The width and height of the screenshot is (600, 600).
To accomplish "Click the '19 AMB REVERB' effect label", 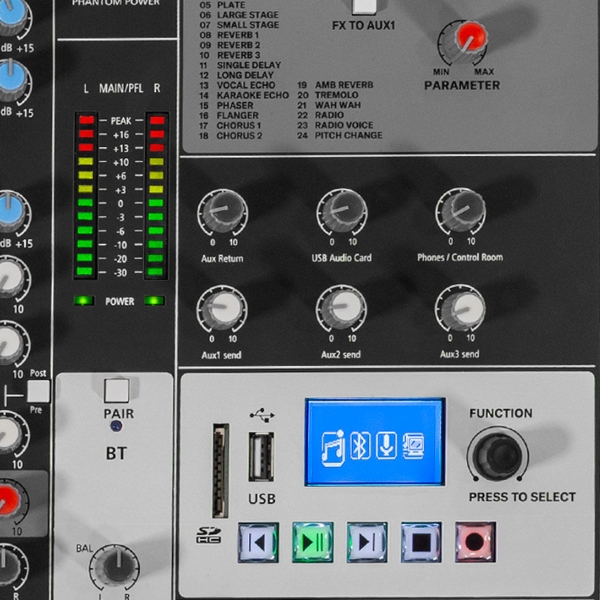I will (x=335, y=85).
